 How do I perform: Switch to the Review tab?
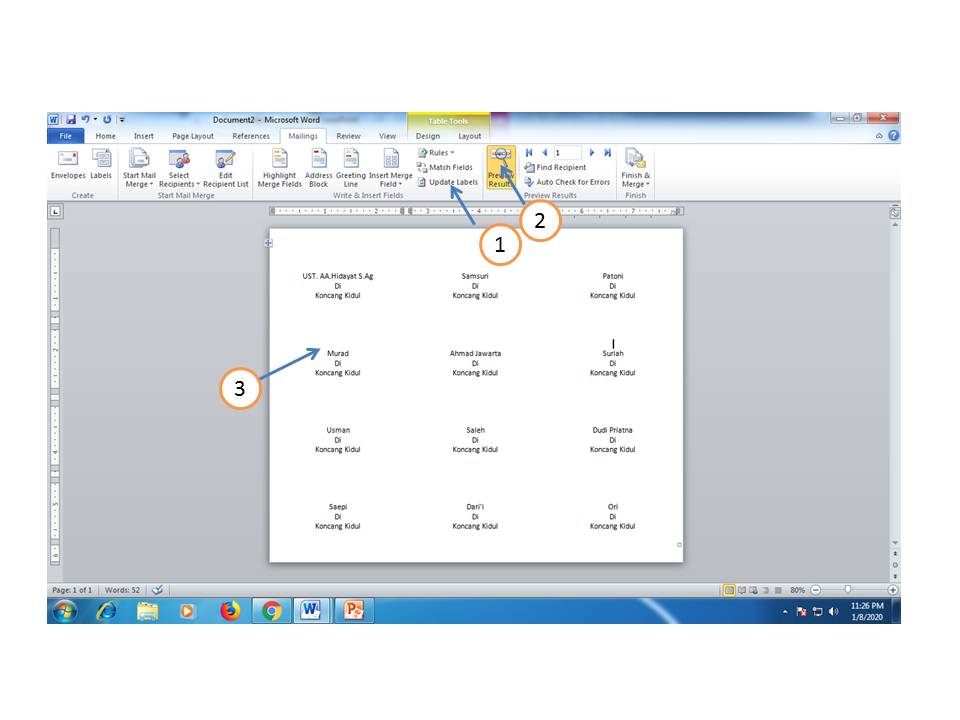tap(348, 136)
